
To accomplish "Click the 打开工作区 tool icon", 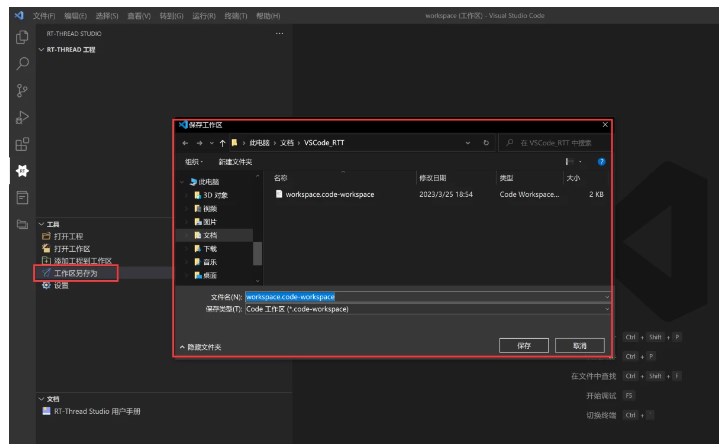I will pyautogui.click(x=46, y=249).
